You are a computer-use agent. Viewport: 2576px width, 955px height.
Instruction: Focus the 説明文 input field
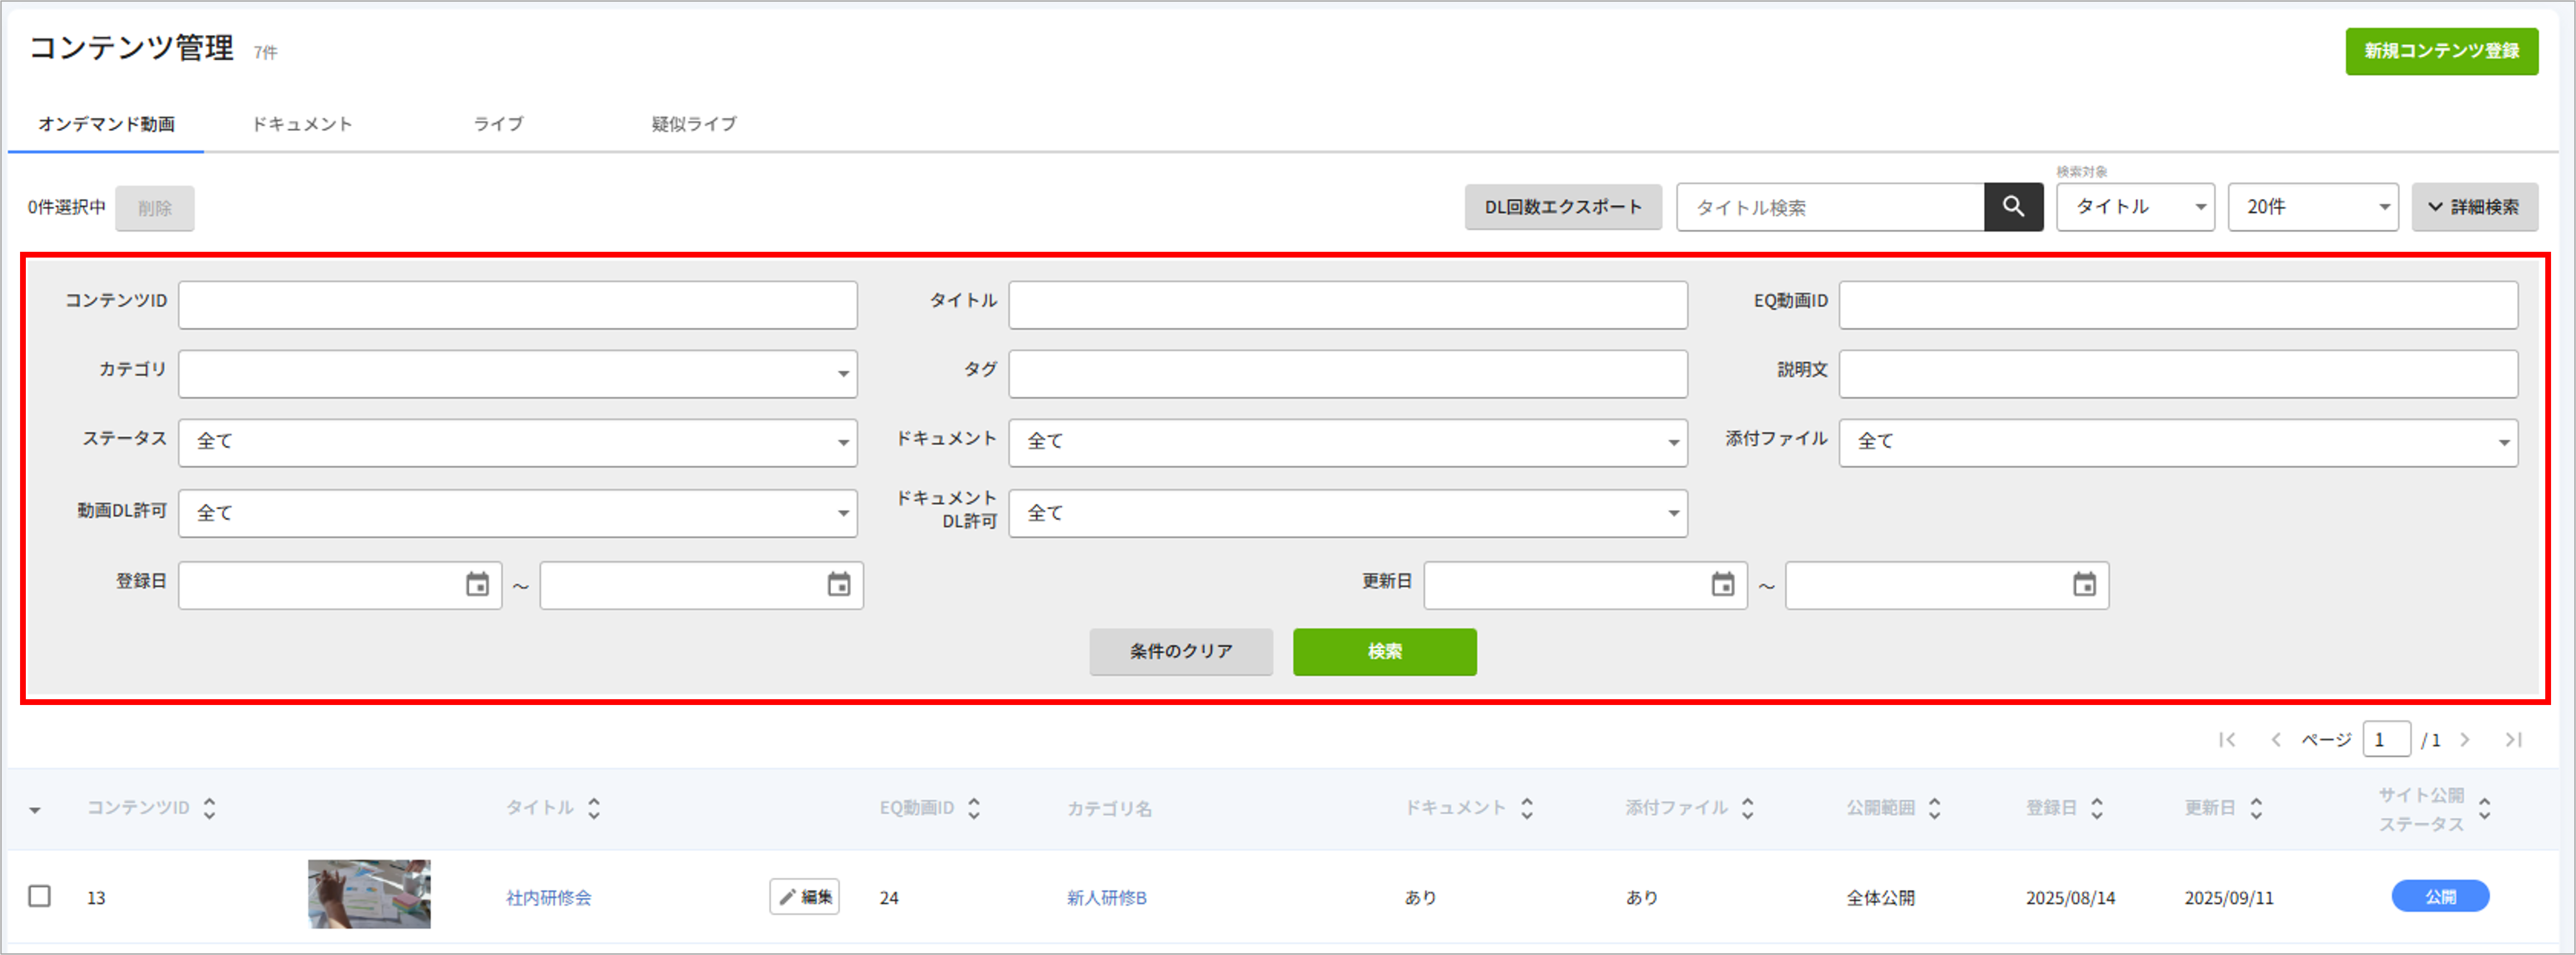pyautogui.click(x=2178, y=374)
